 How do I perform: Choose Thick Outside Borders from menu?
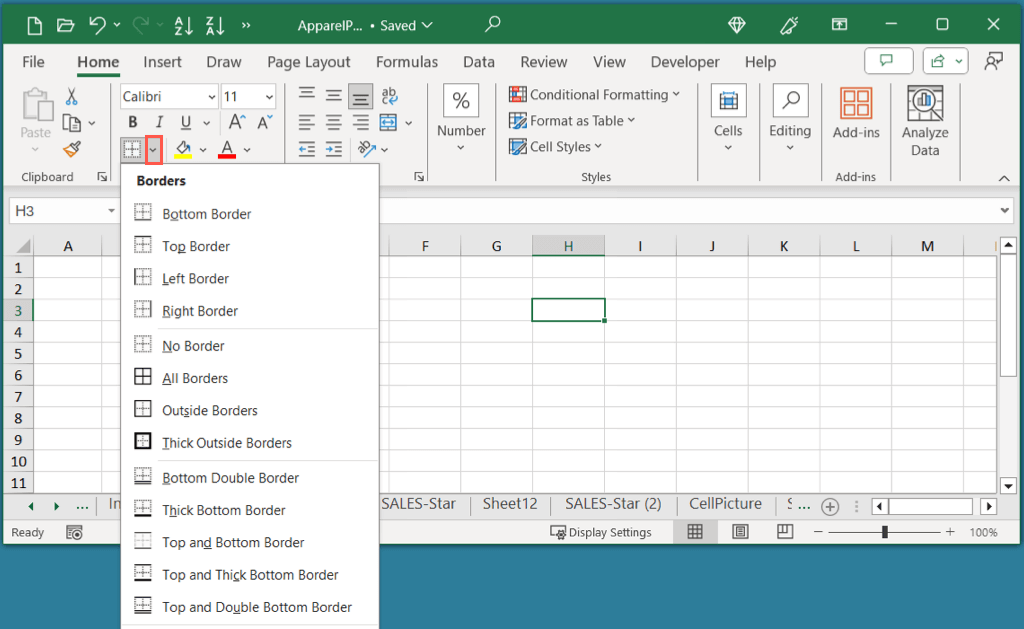click(x=227, y=443)
